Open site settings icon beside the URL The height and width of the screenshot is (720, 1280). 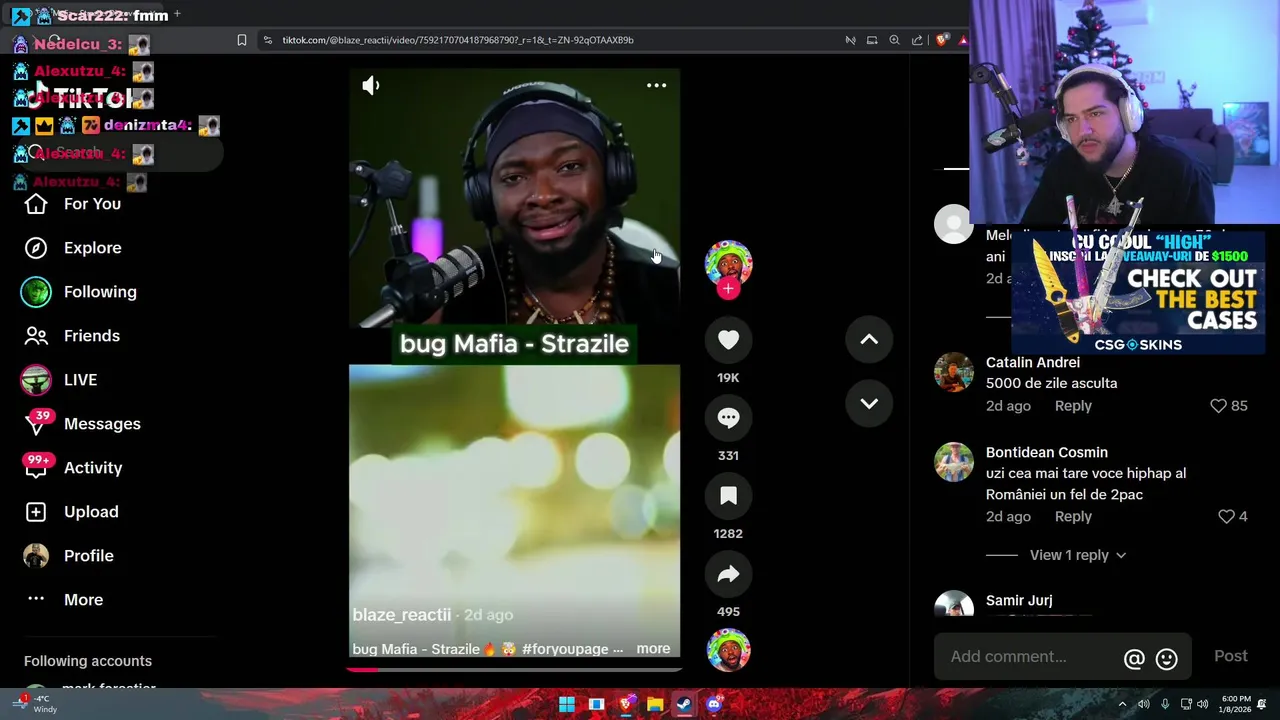[x=268, y=40]
